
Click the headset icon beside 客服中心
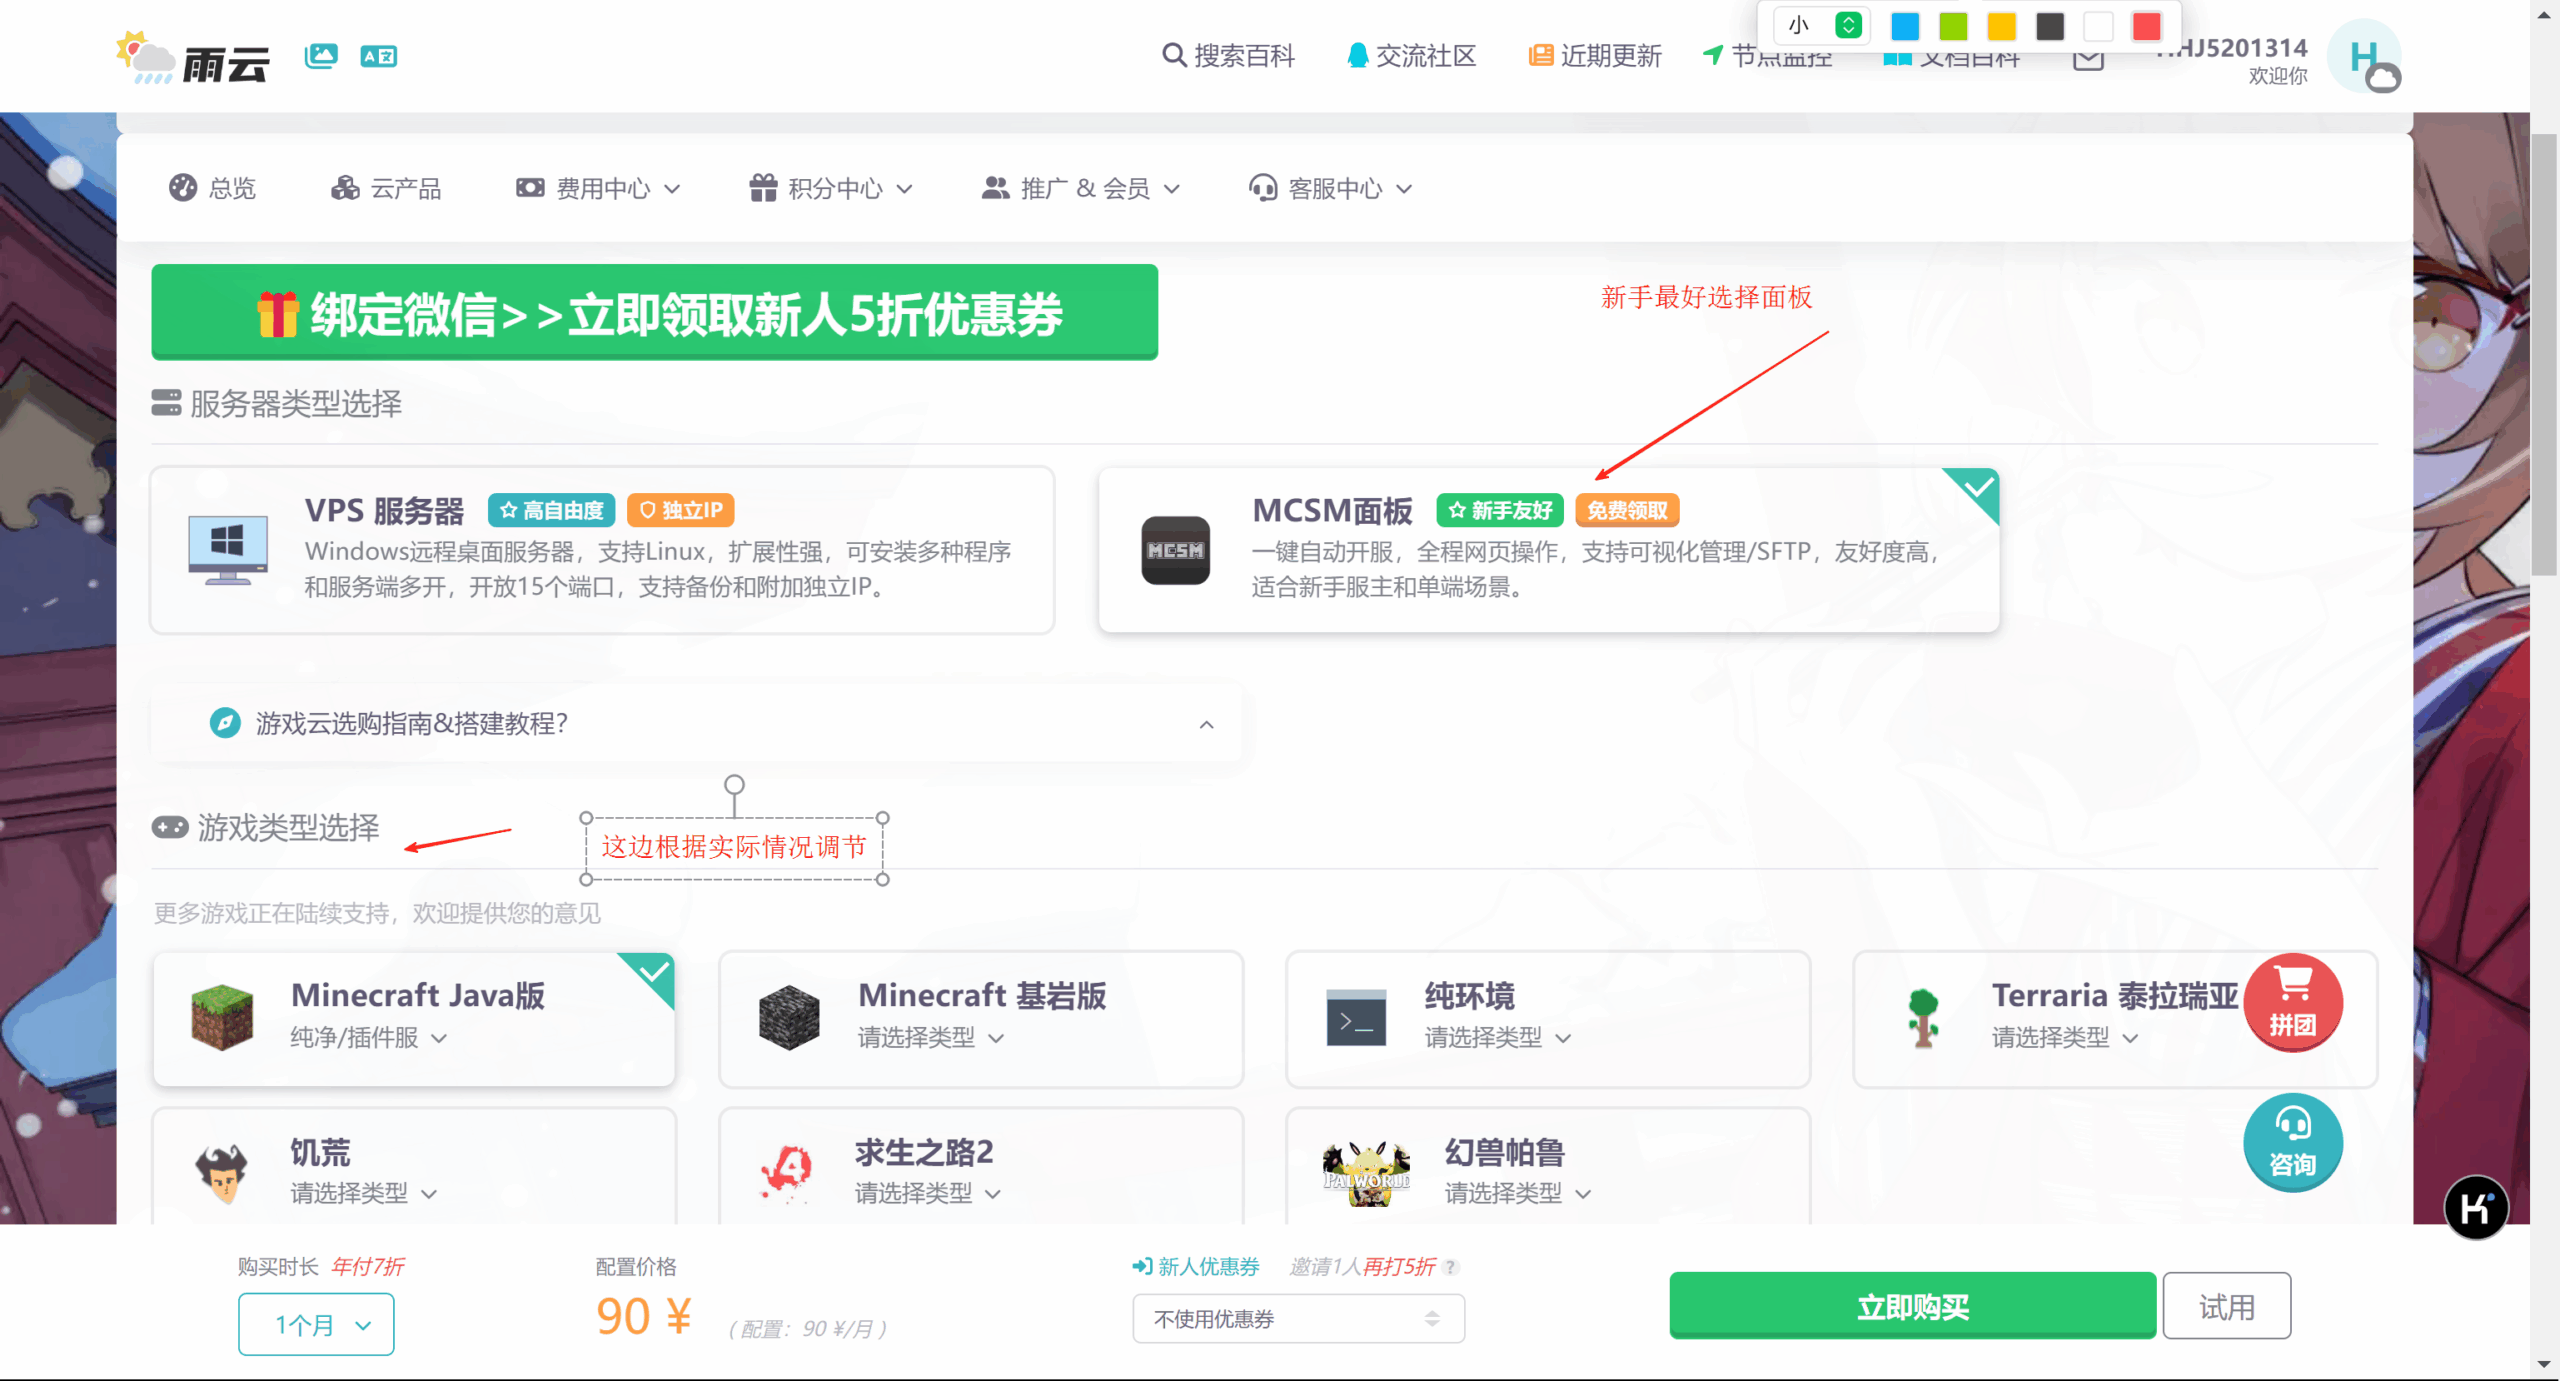pos(1263,188)
